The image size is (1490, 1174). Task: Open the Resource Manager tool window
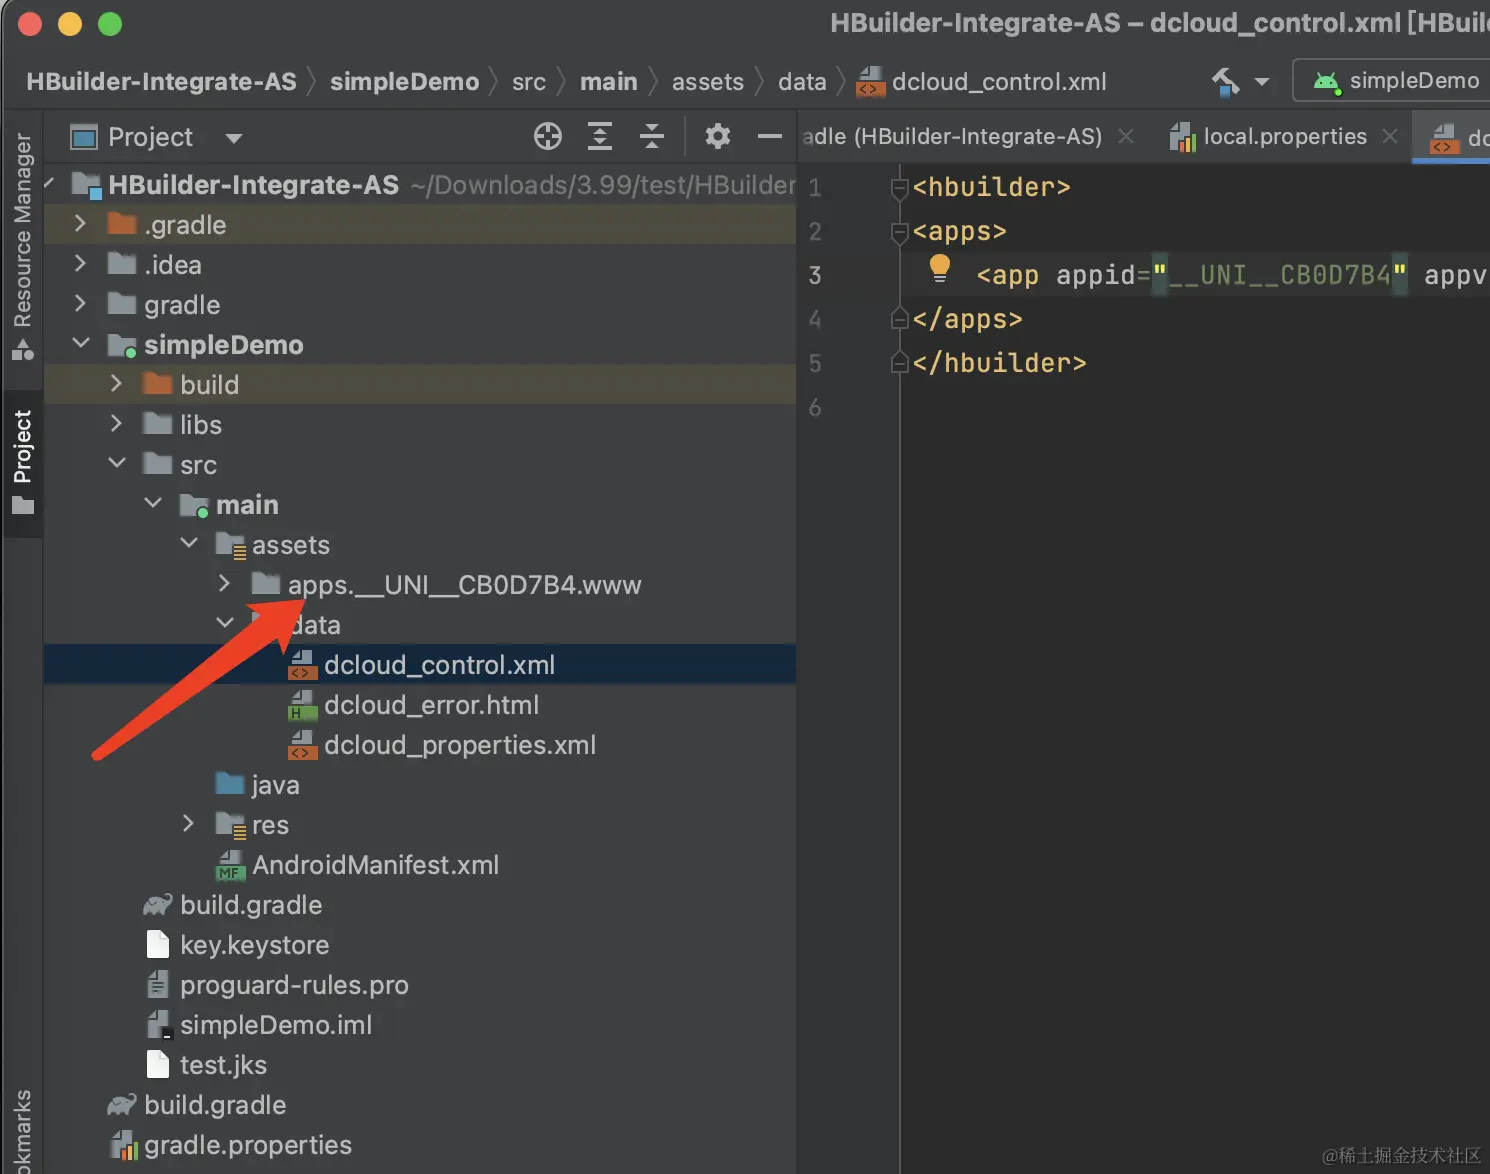pyautogui.click(x=22, y=246)
